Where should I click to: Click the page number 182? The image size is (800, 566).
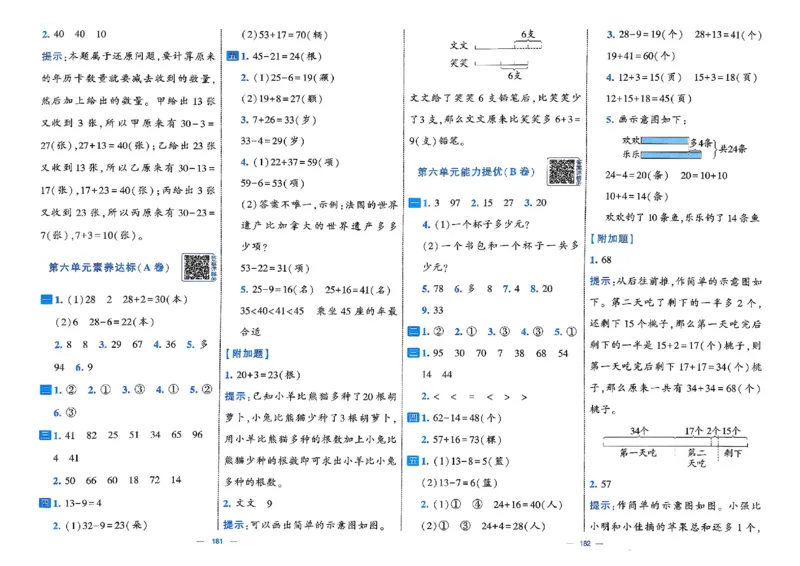point(585,544)
